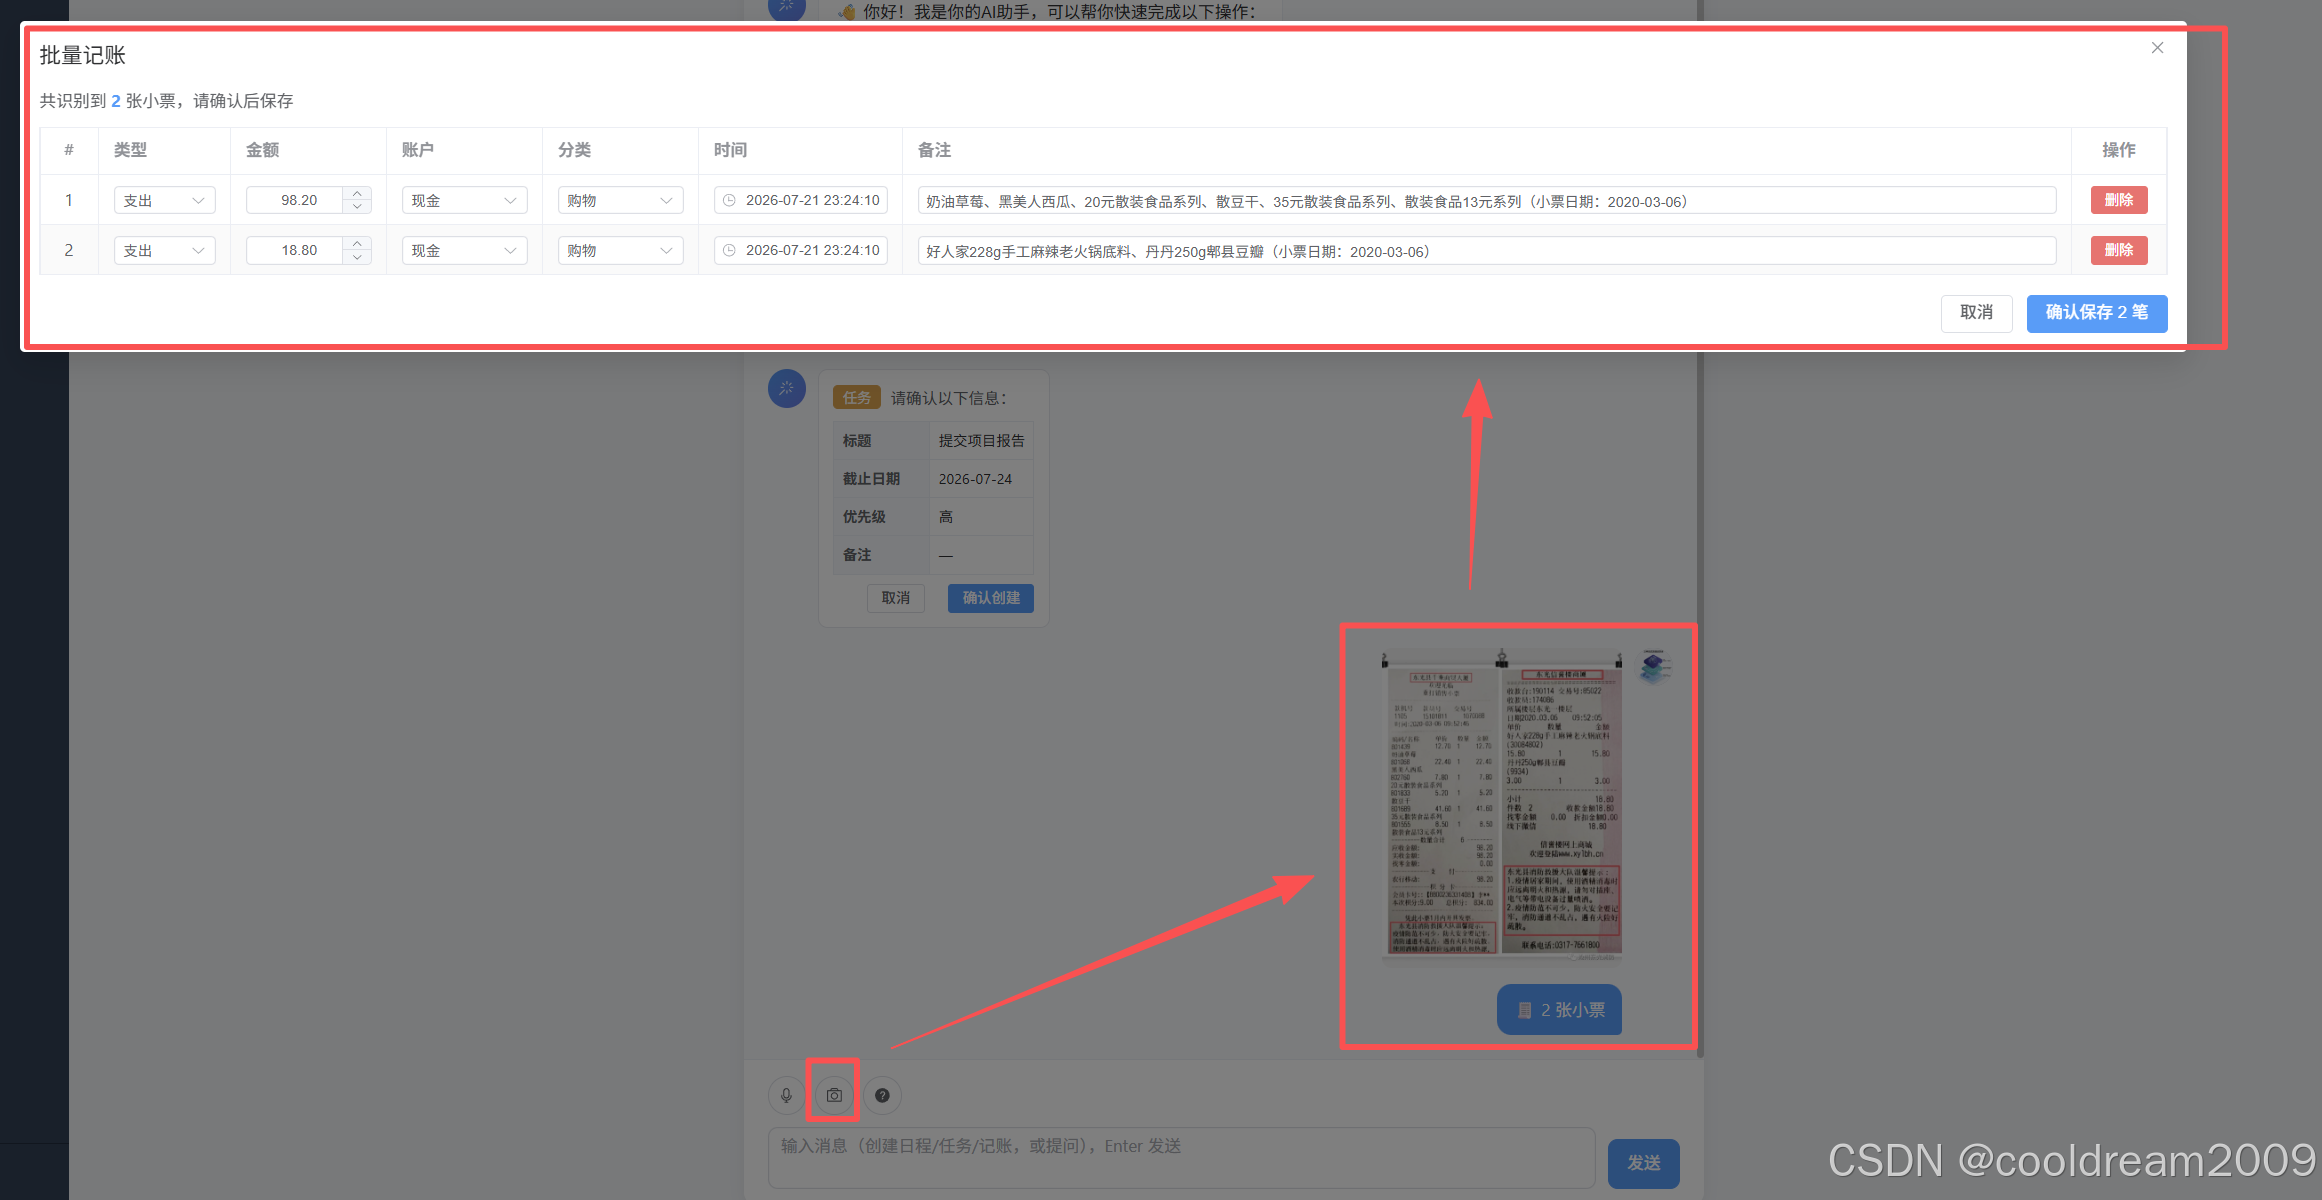Click the clock icon in row 2 time field

coord(729,250)
